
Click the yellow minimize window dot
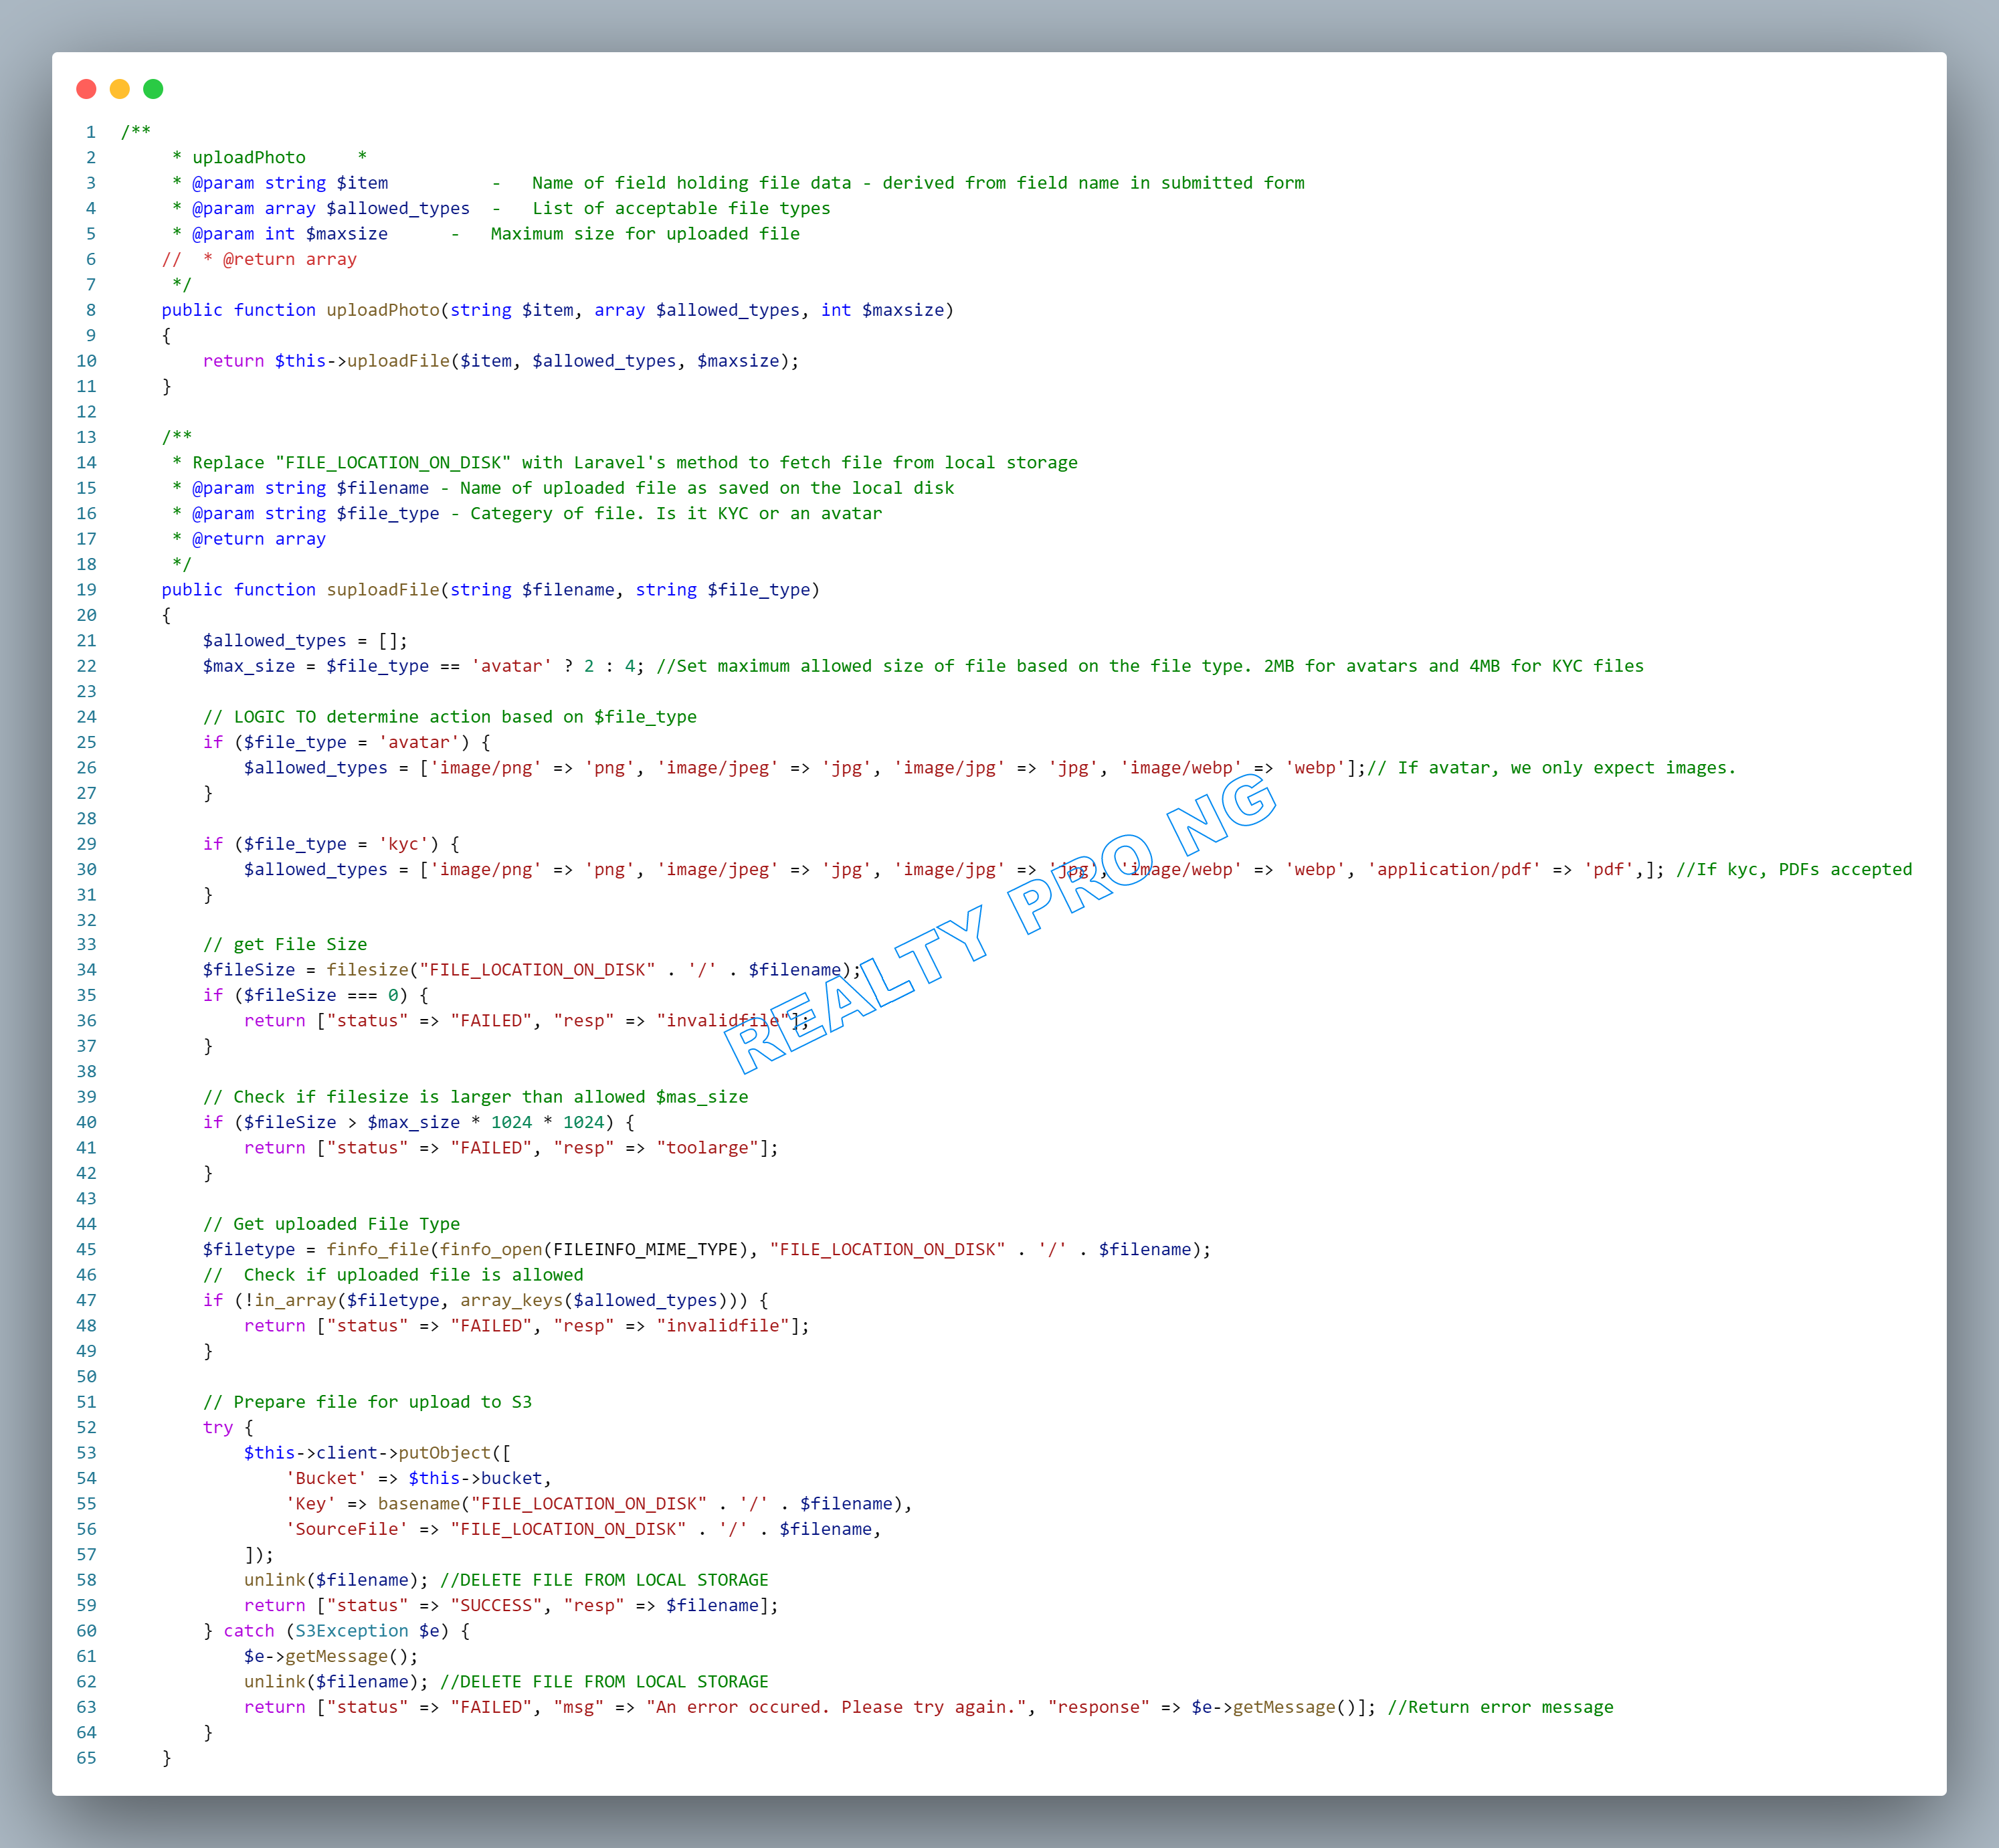pyautogui.click(x=120, y=89)
